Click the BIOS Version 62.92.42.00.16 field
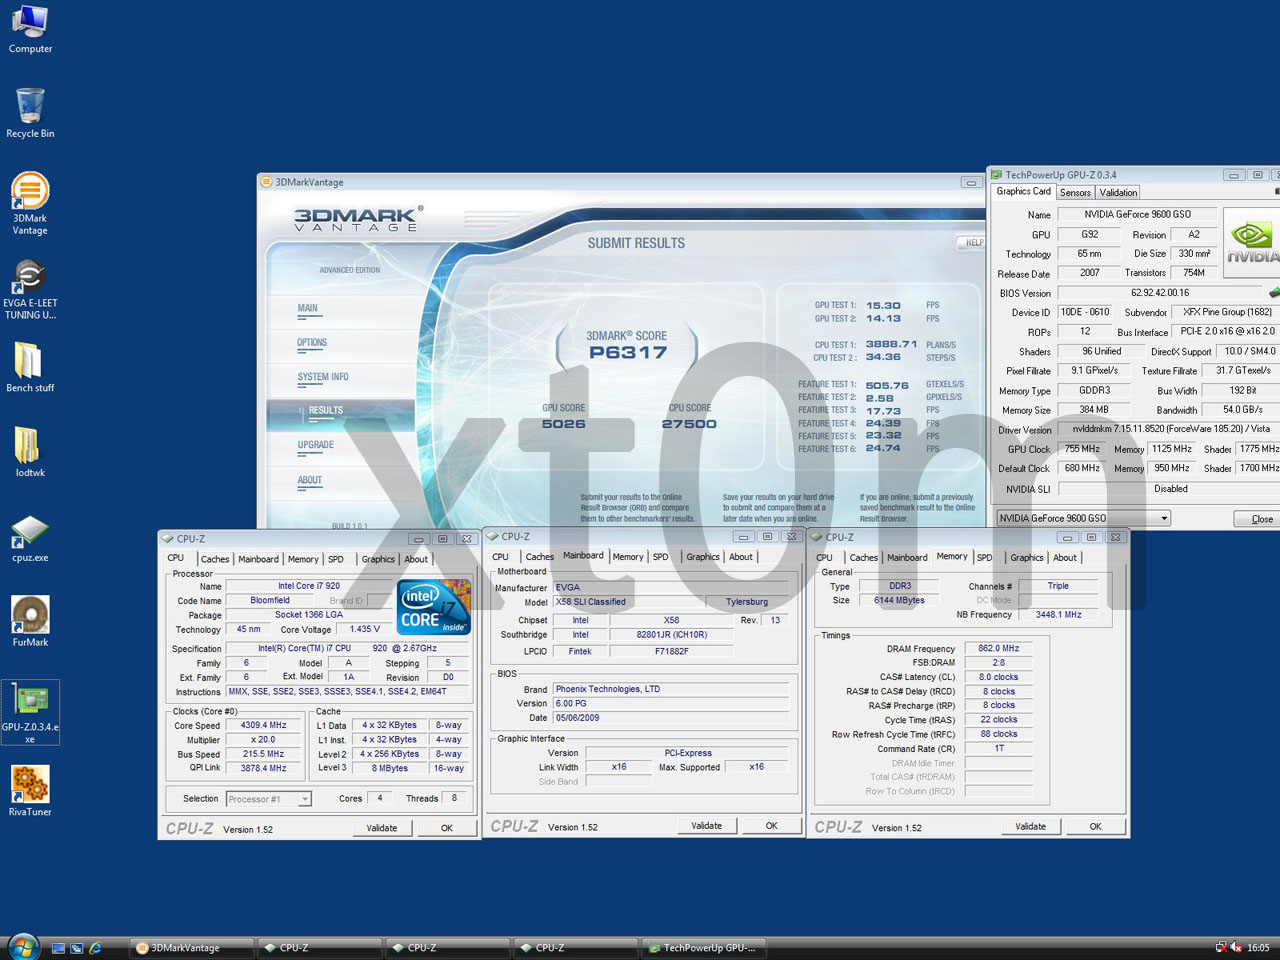The width and height of the screenshot is (1280, 960). tap(1160, 293)
